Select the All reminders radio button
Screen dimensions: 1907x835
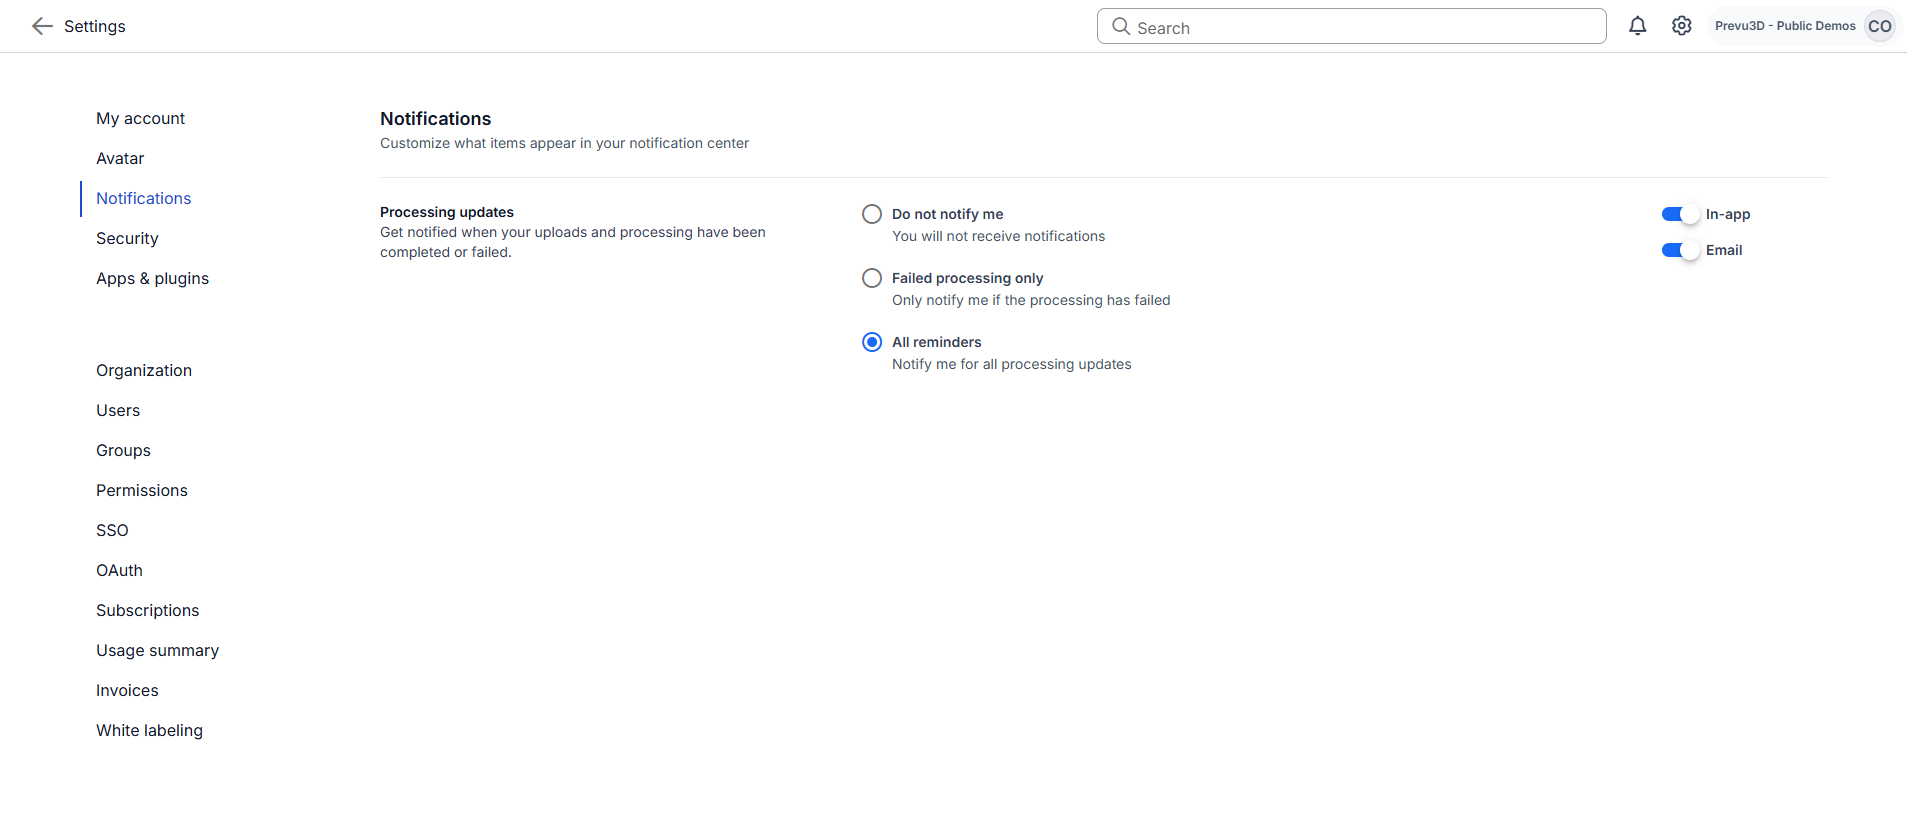(872, 342)
